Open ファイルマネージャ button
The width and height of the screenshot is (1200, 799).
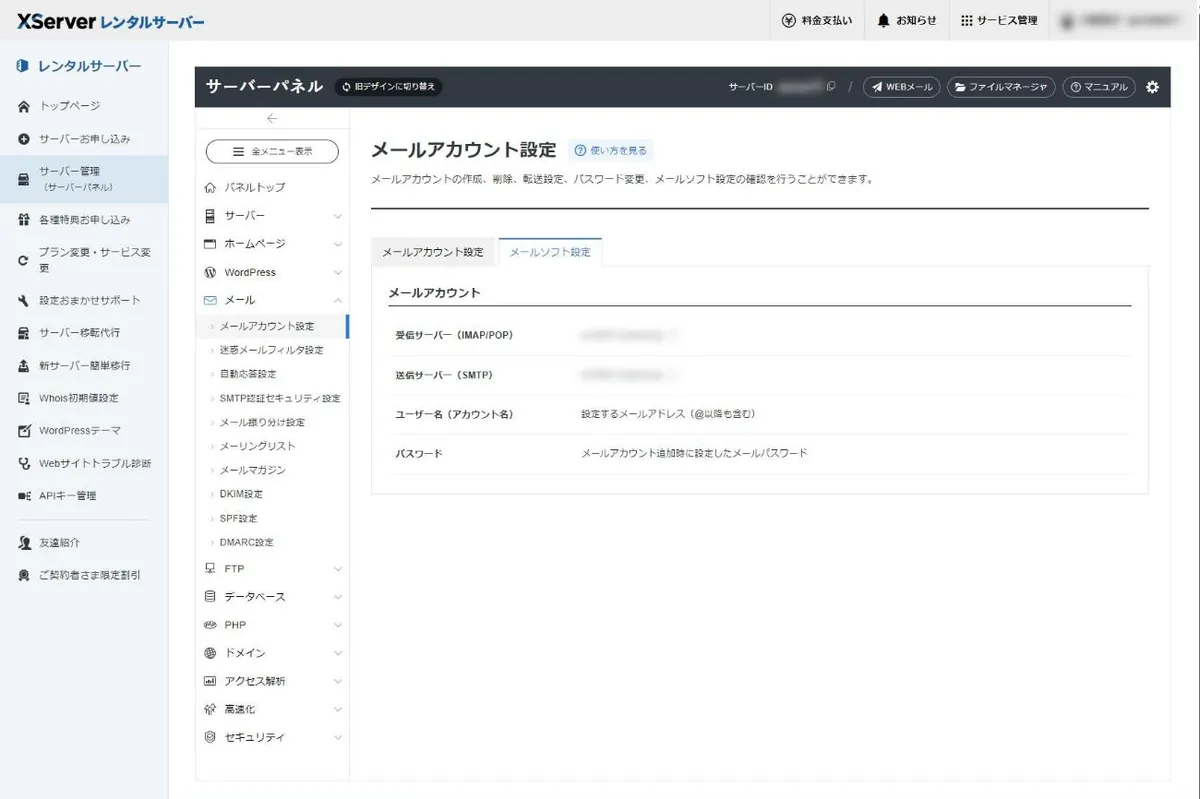point(1001,87)
